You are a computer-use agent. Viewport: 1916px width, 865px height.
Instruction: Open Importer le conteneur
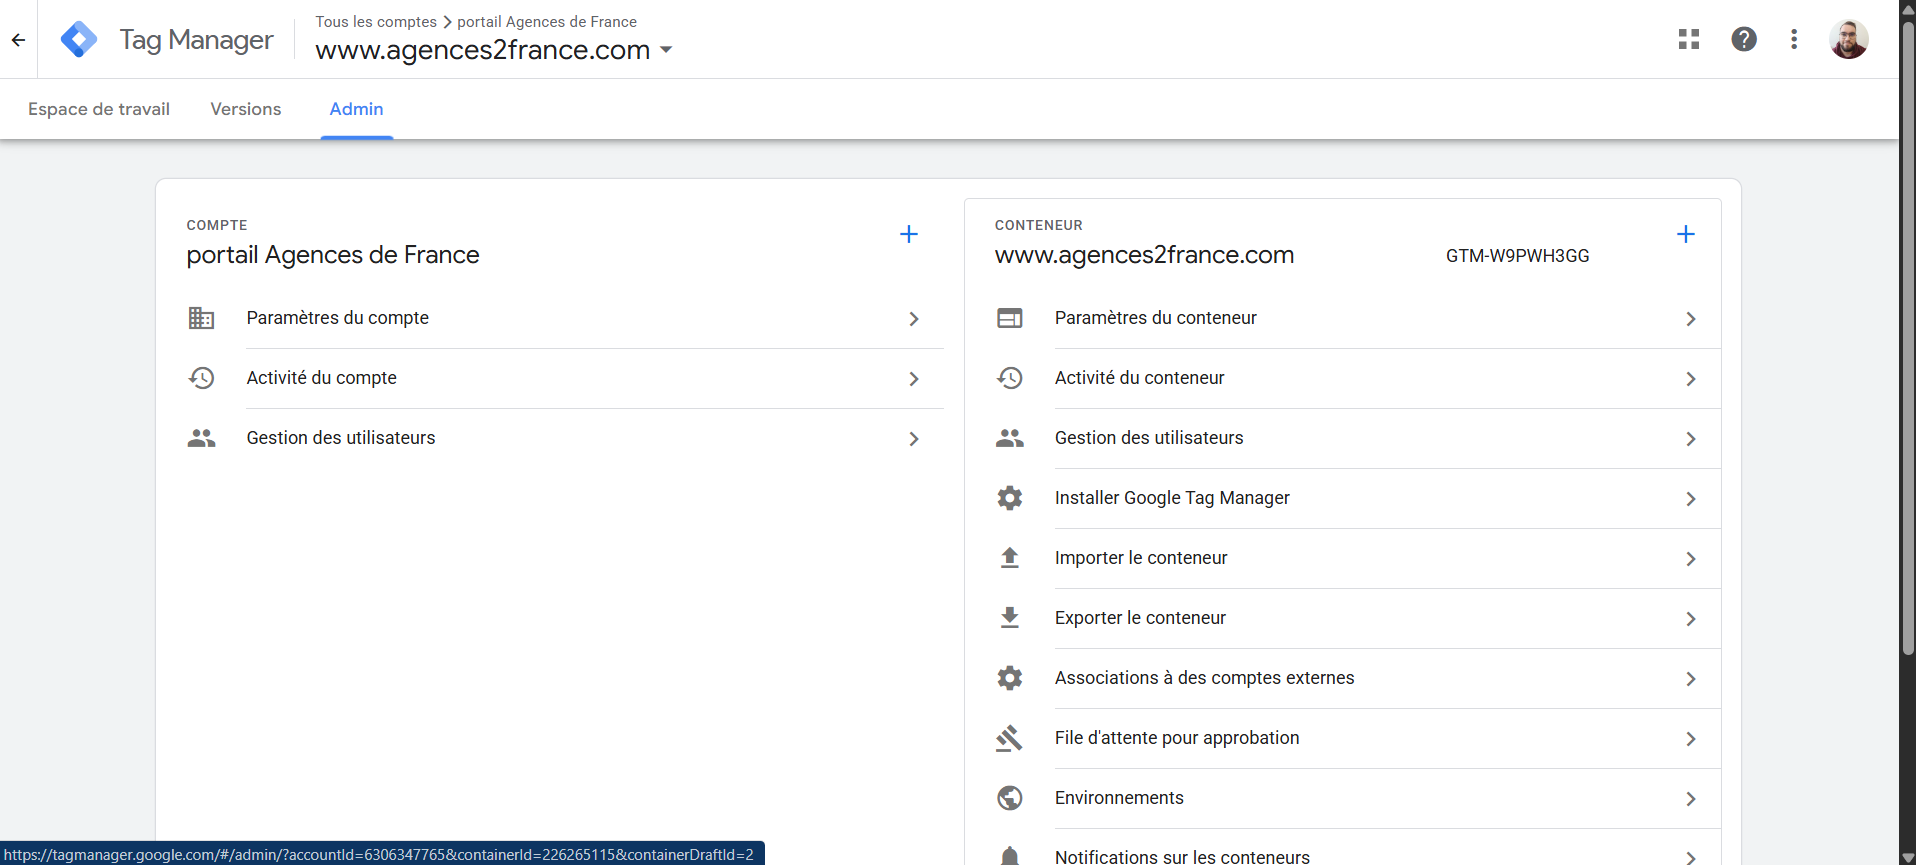[1140, 558]
